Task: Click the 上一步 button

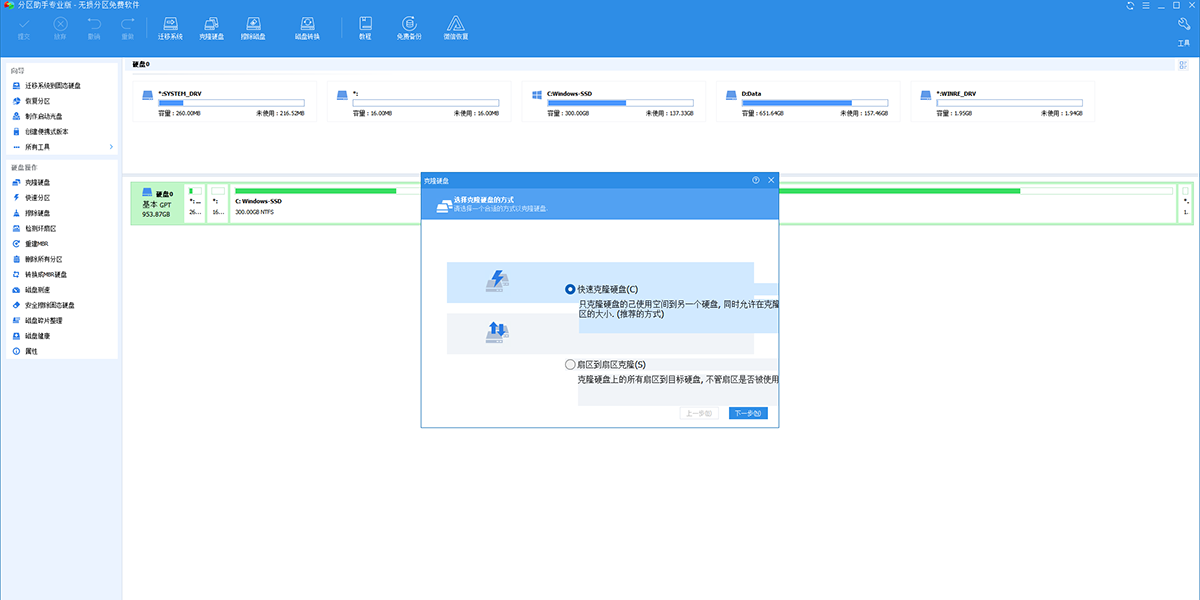Action: click(x=699, y=413)
